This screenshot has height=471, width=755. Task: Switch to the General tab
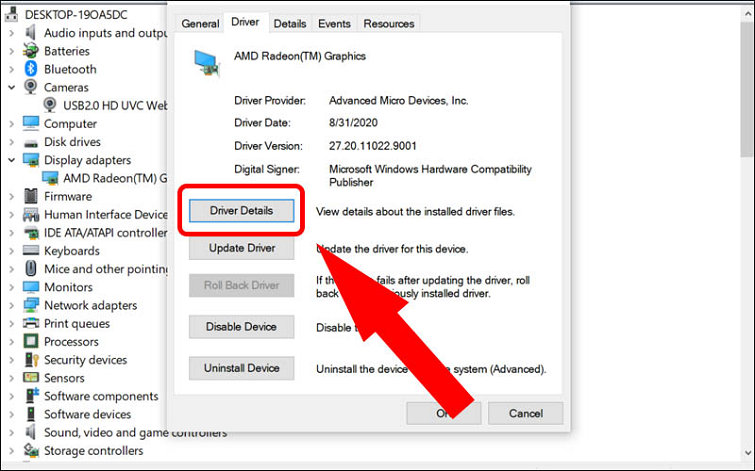point(200,23)
